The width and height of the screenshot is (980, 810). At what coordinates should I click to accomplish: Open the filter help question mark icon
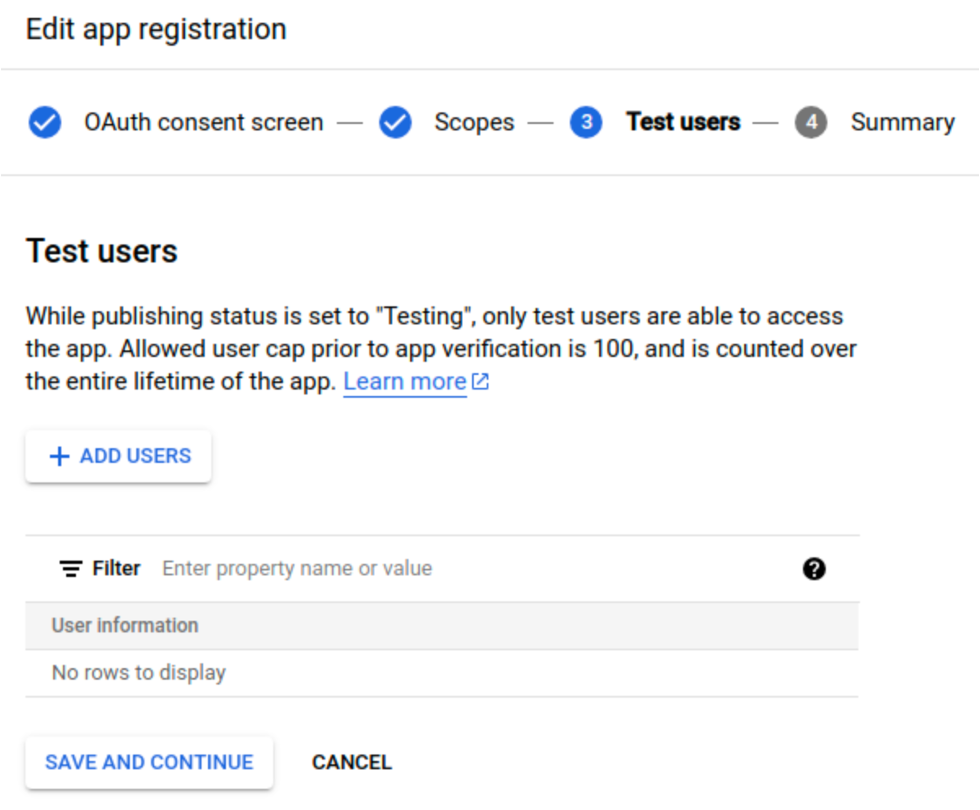point(815,568)
